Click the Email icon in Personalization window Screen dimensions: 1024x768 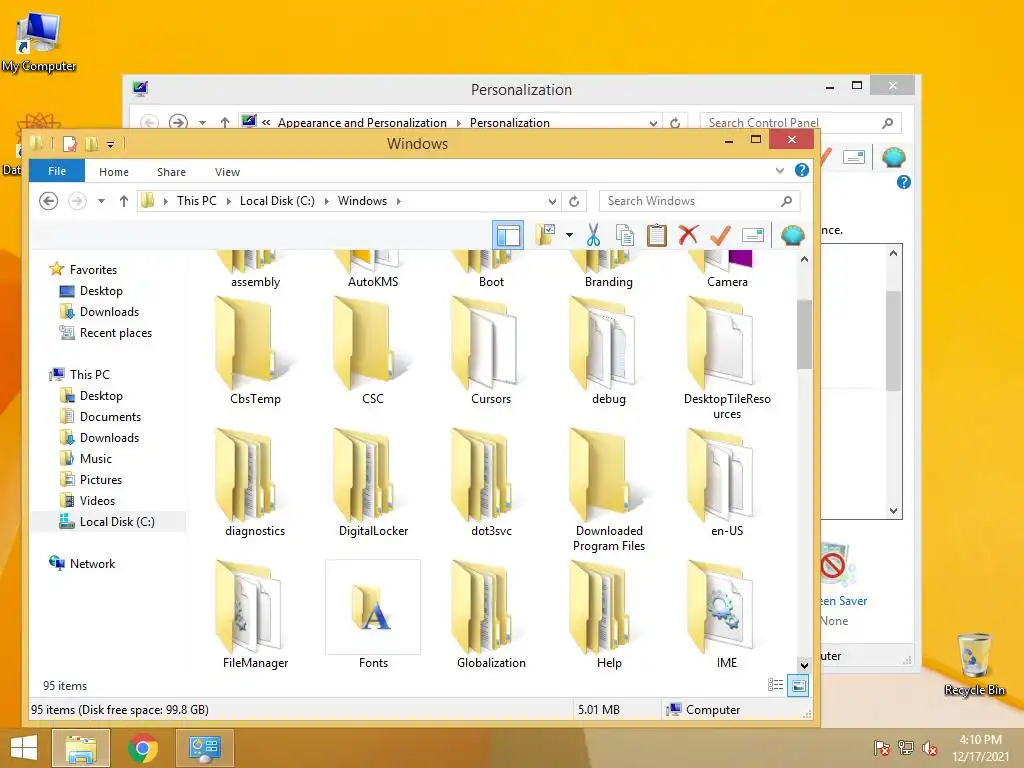854,157
